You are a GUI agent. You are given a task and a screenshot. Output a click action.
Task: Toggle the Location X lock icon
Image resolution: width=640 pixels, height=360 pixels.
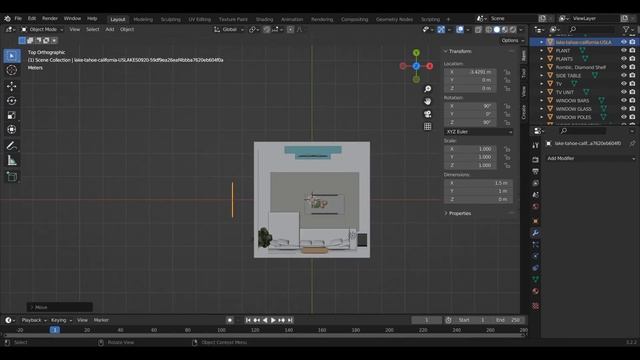507,72
